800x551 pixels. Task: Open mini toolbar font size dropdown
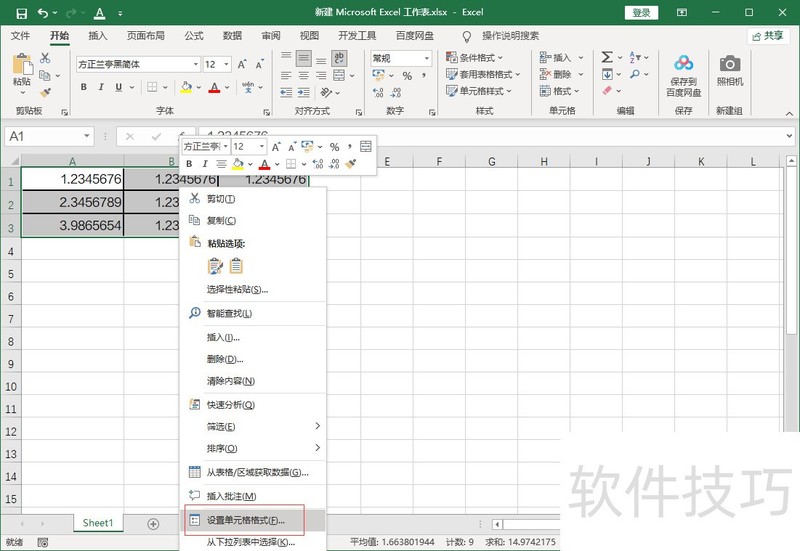[x=262, y=146]
